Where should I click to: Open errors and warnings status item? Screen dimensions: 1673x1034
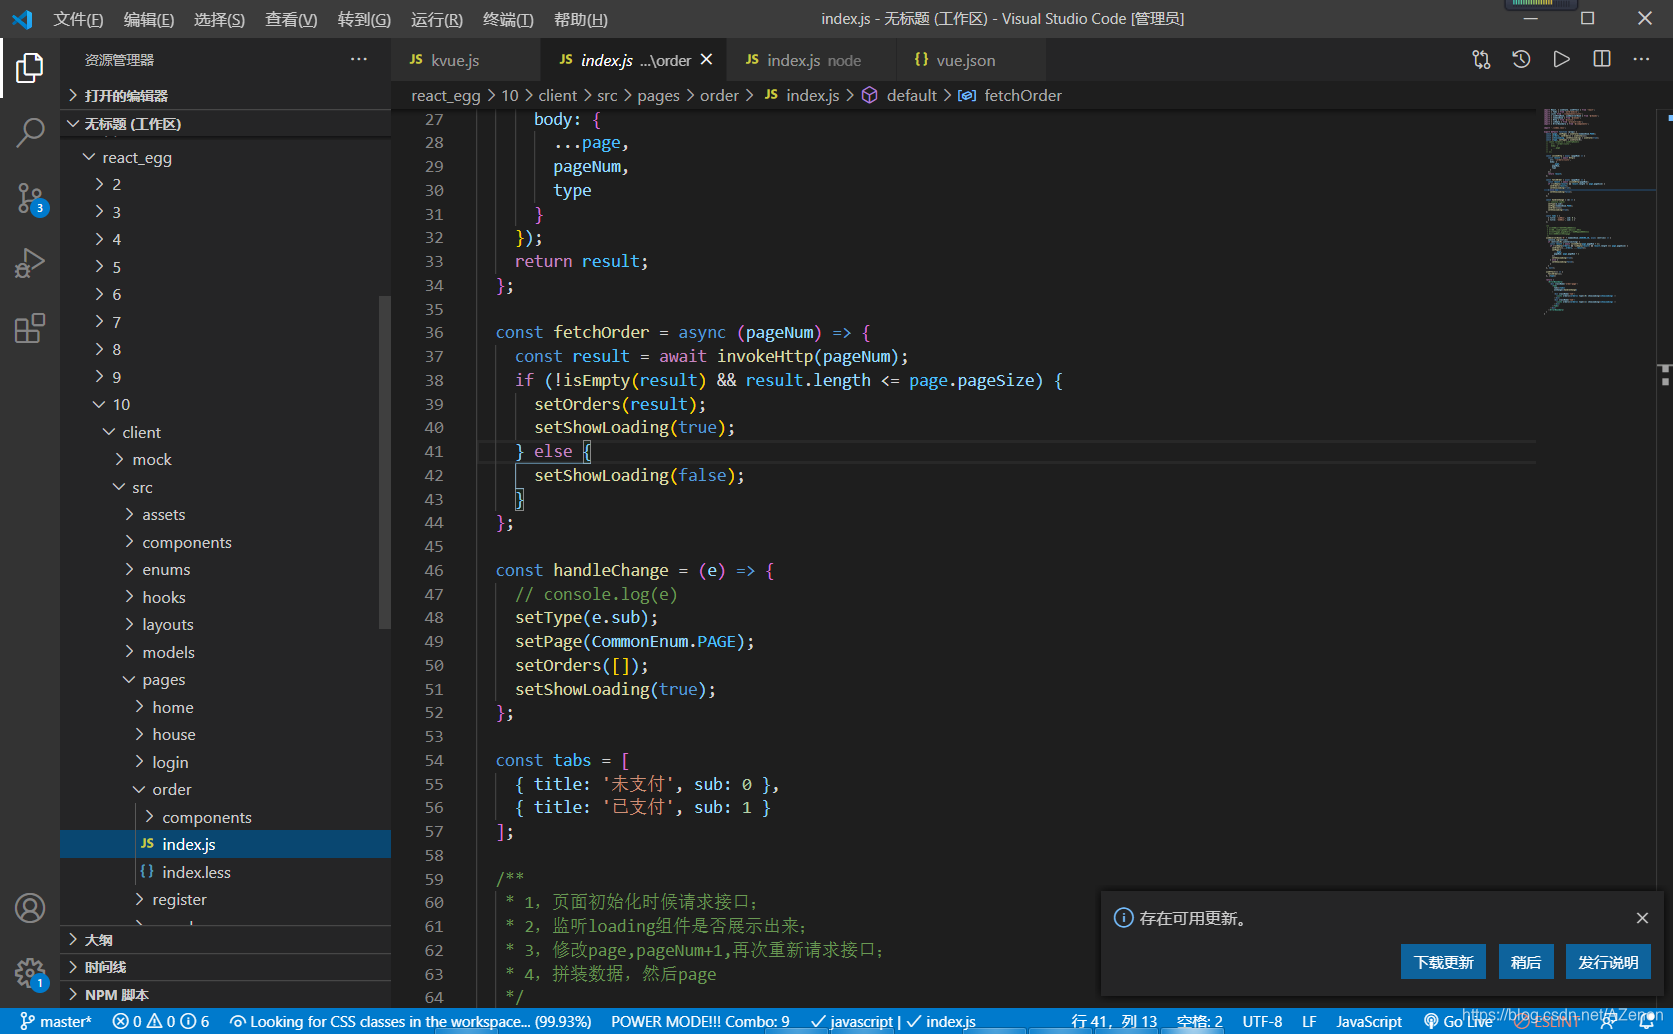161,1021
